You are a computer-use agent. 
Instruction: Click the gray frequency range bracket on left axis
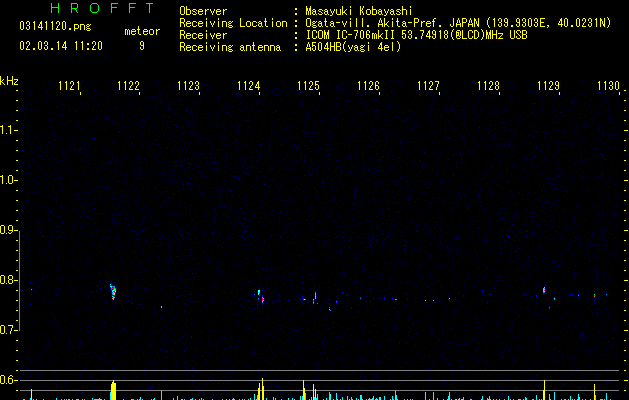[20, 281]
